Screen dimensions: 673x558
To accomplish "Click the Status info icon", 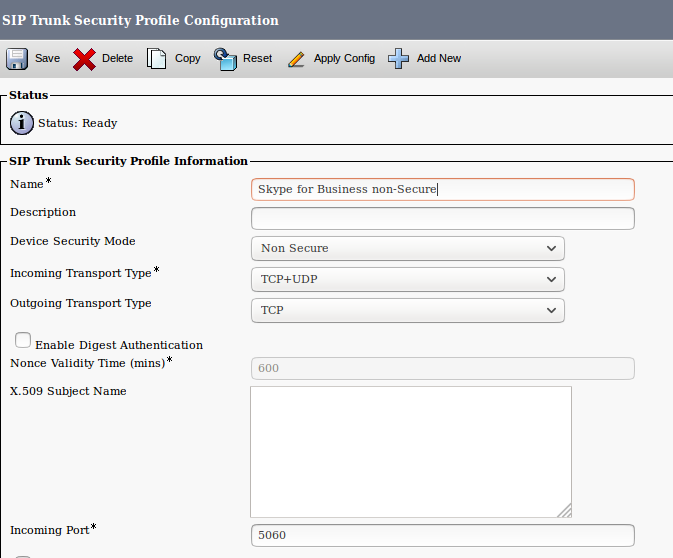I will (x=21, y=123).
